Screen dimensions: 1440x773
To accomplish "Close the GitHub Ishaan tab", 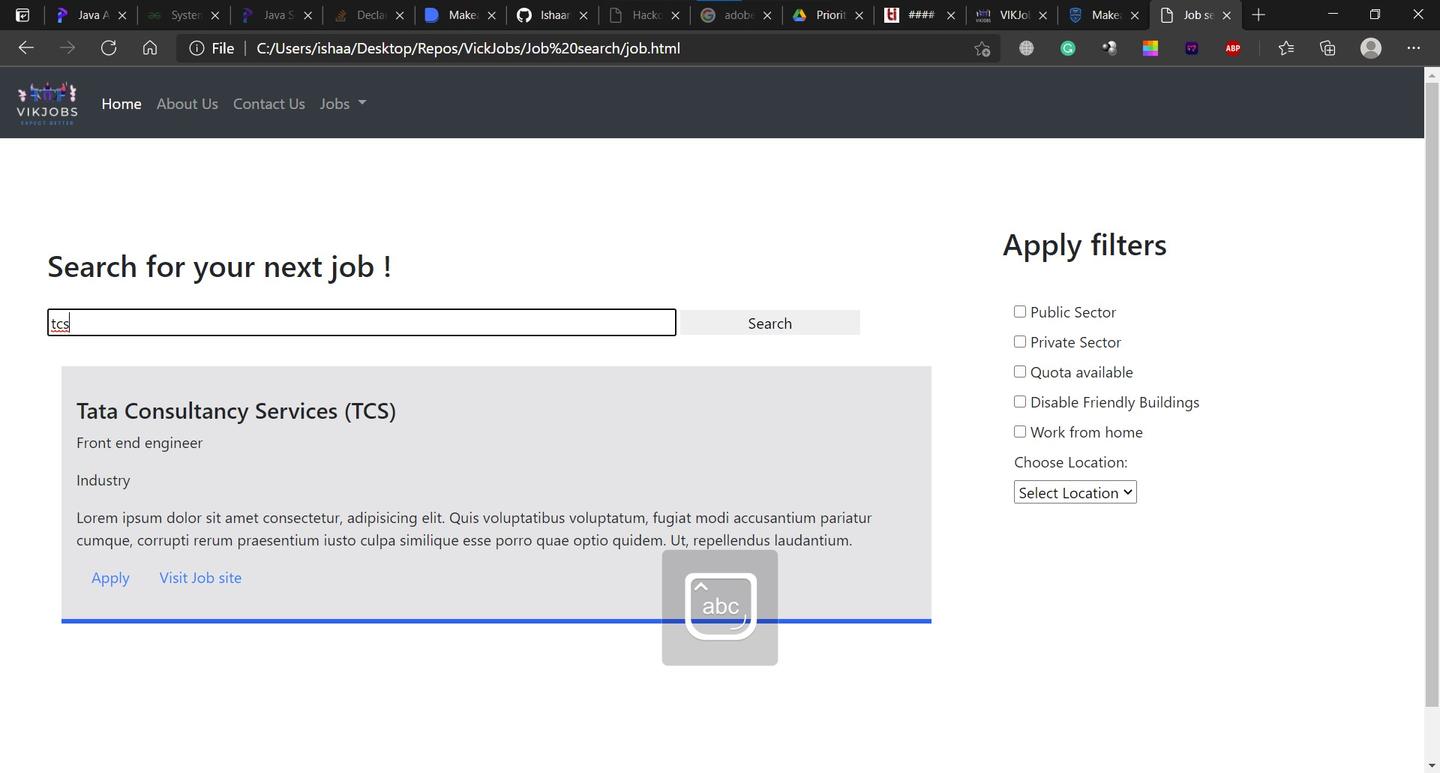I will [582, 15].
